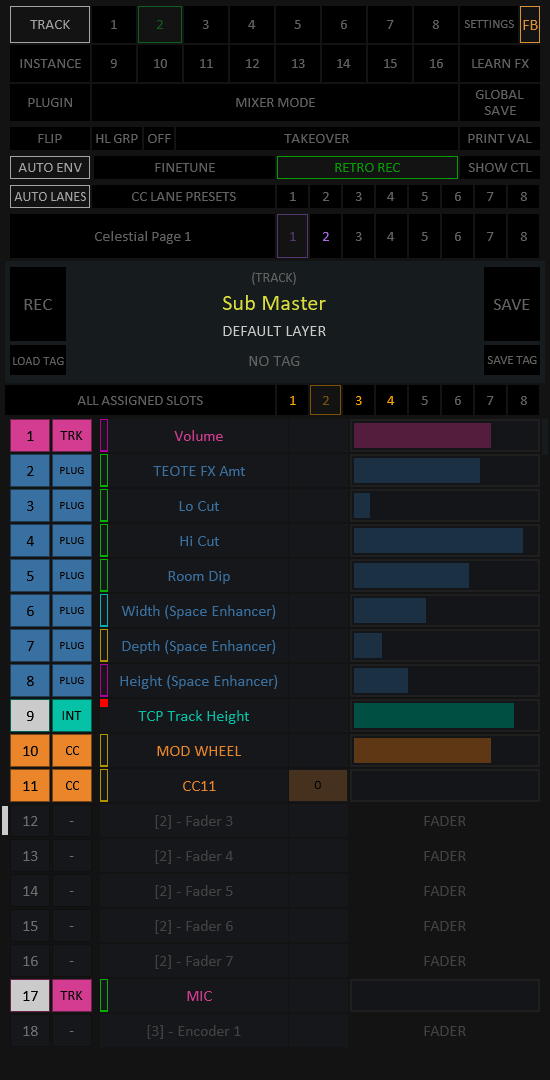Viewport: 550px width, 1080px height.
Task: Adjust the Volume value bar
Action: click(x=445, y=436)
